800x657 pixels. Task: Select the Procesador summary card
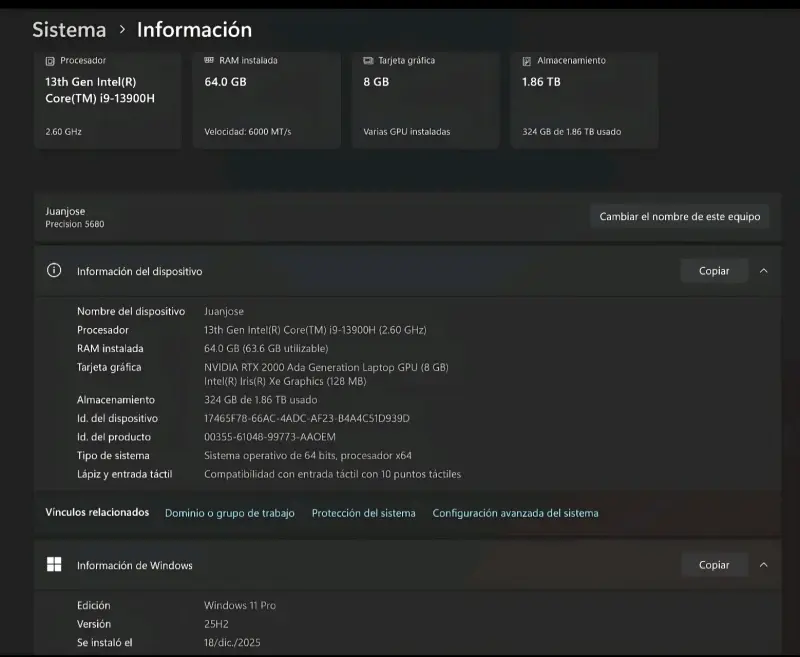coord(108,100)
